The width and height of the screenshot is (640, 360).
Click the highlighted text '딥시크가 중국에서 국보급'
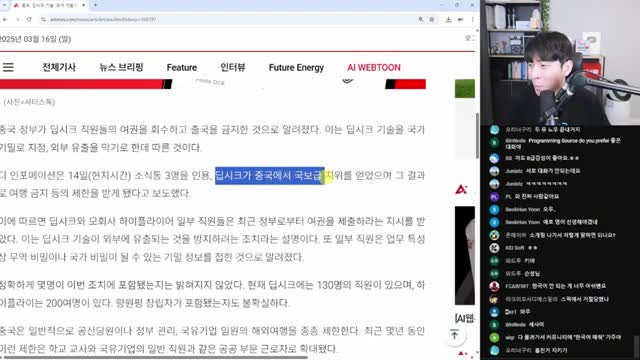(x=270, y=176)
